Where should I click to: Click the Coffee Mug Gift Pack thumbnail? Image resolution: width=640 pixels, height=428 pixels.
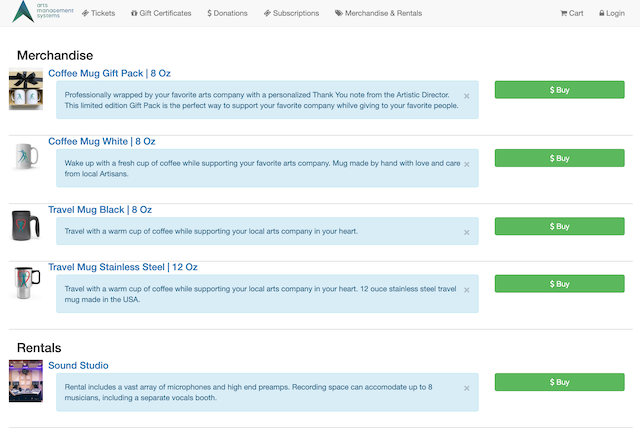26,89
